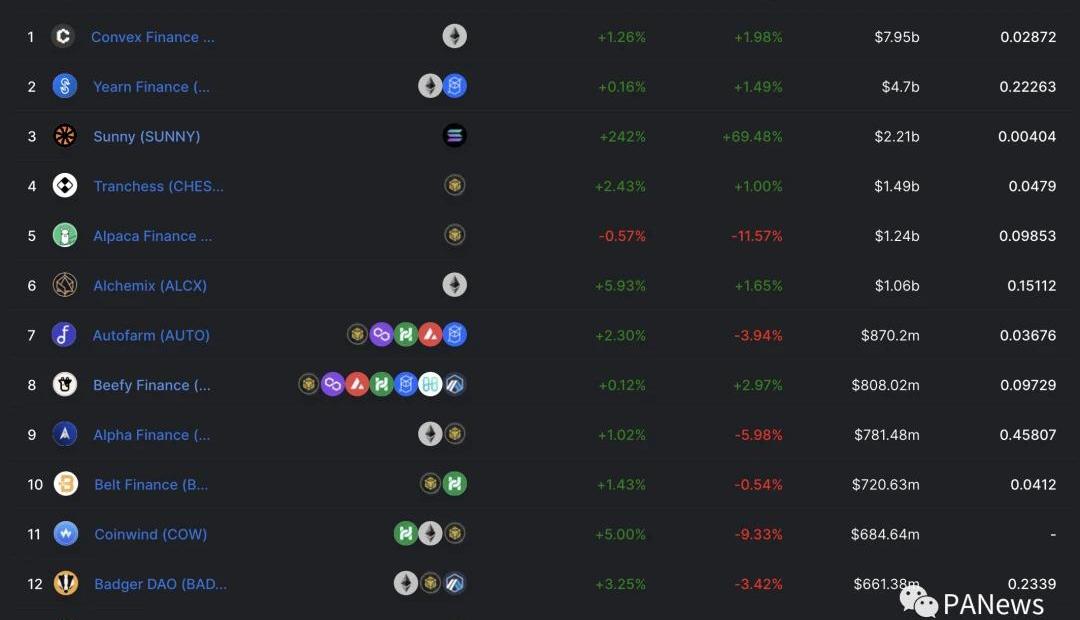
Task: Open the Autofarm (AUTO) link
Action: [151, 335]
